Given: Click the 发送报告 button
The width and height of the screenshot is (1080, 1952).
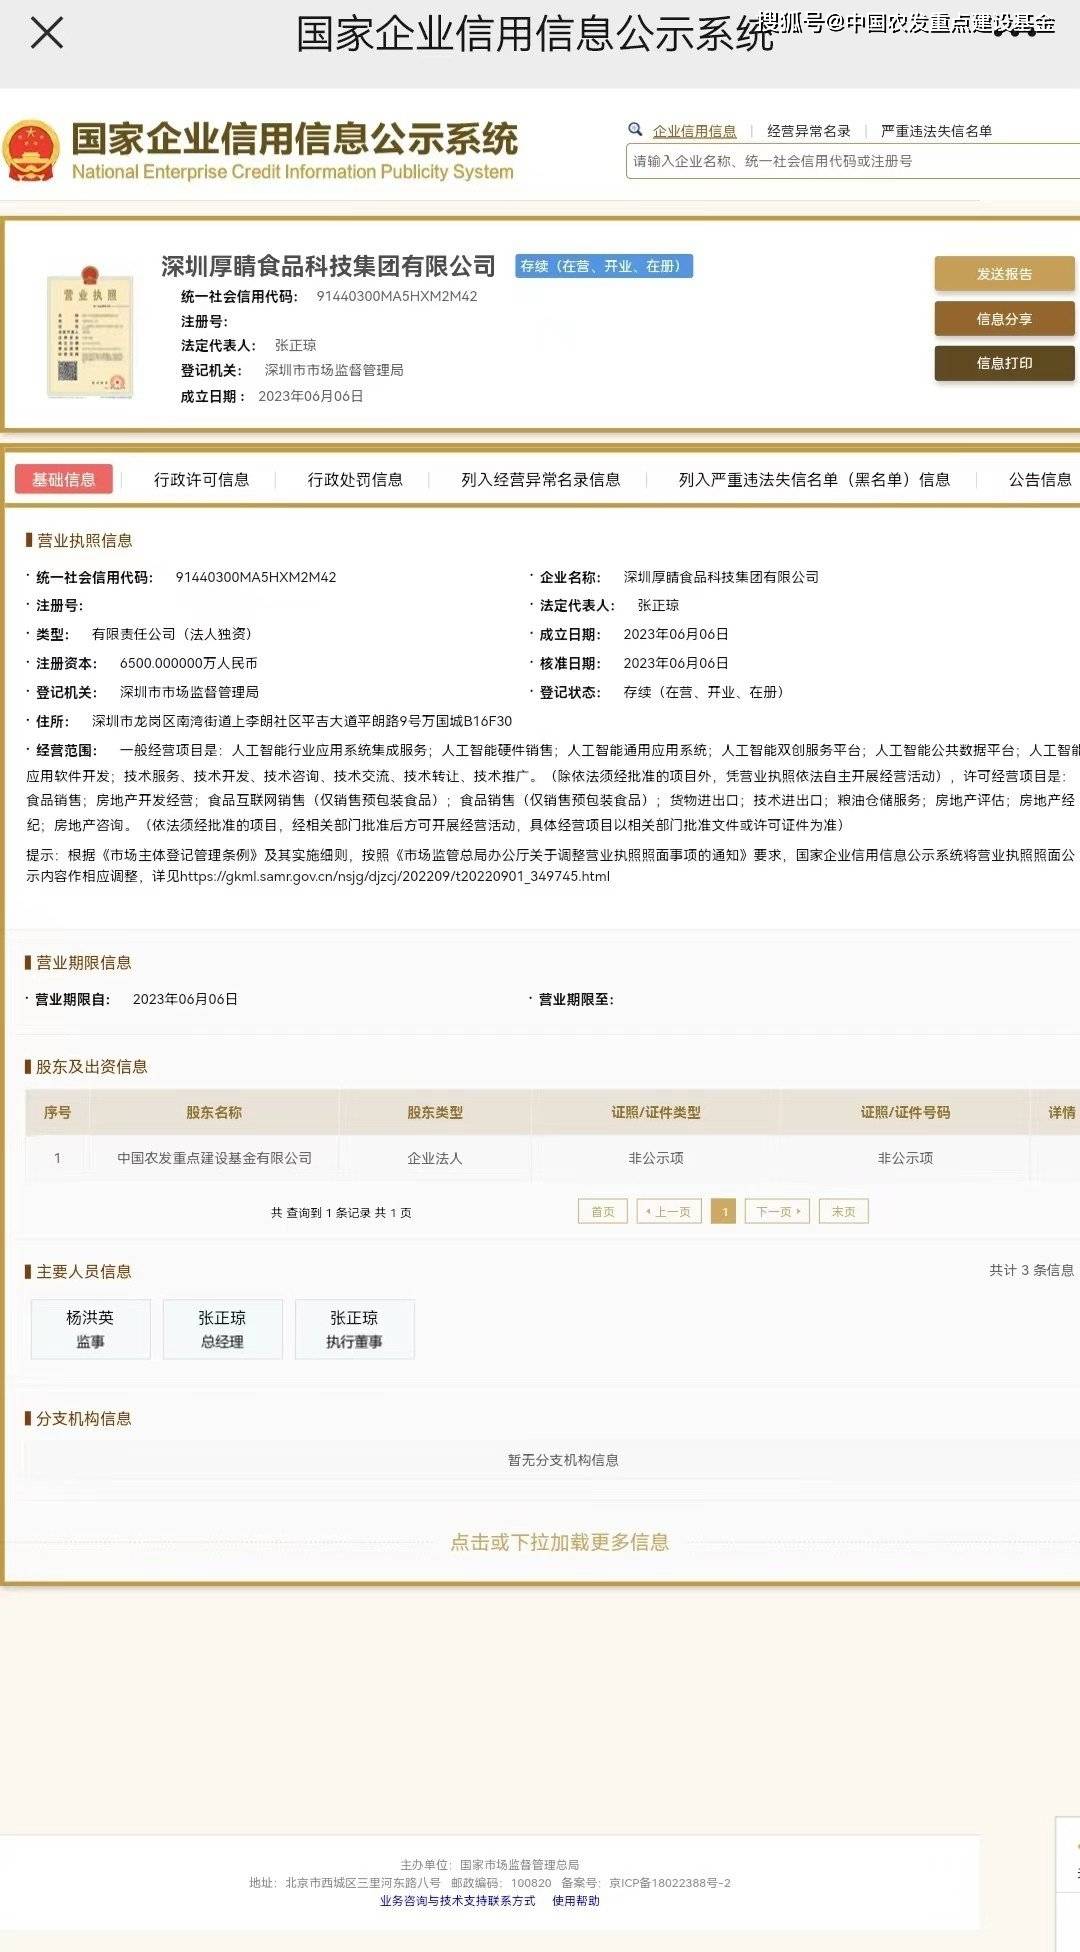Looking at the screenshot, I should click(x=1005, y=274).
